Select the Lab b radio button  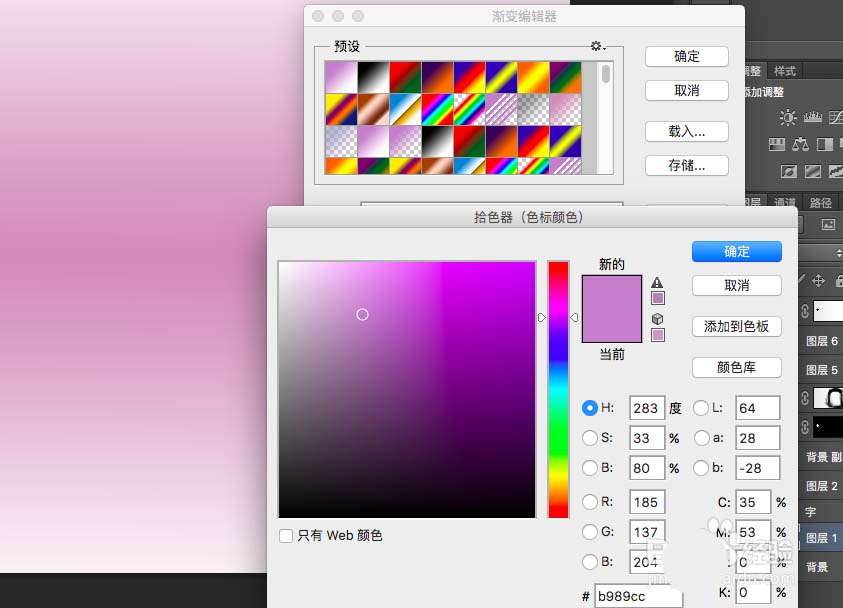[x=701, y=468]
